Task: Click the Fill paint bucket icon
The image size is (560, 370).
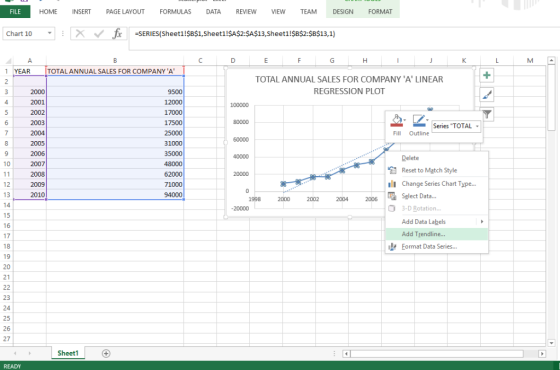Action: (396, 121)
